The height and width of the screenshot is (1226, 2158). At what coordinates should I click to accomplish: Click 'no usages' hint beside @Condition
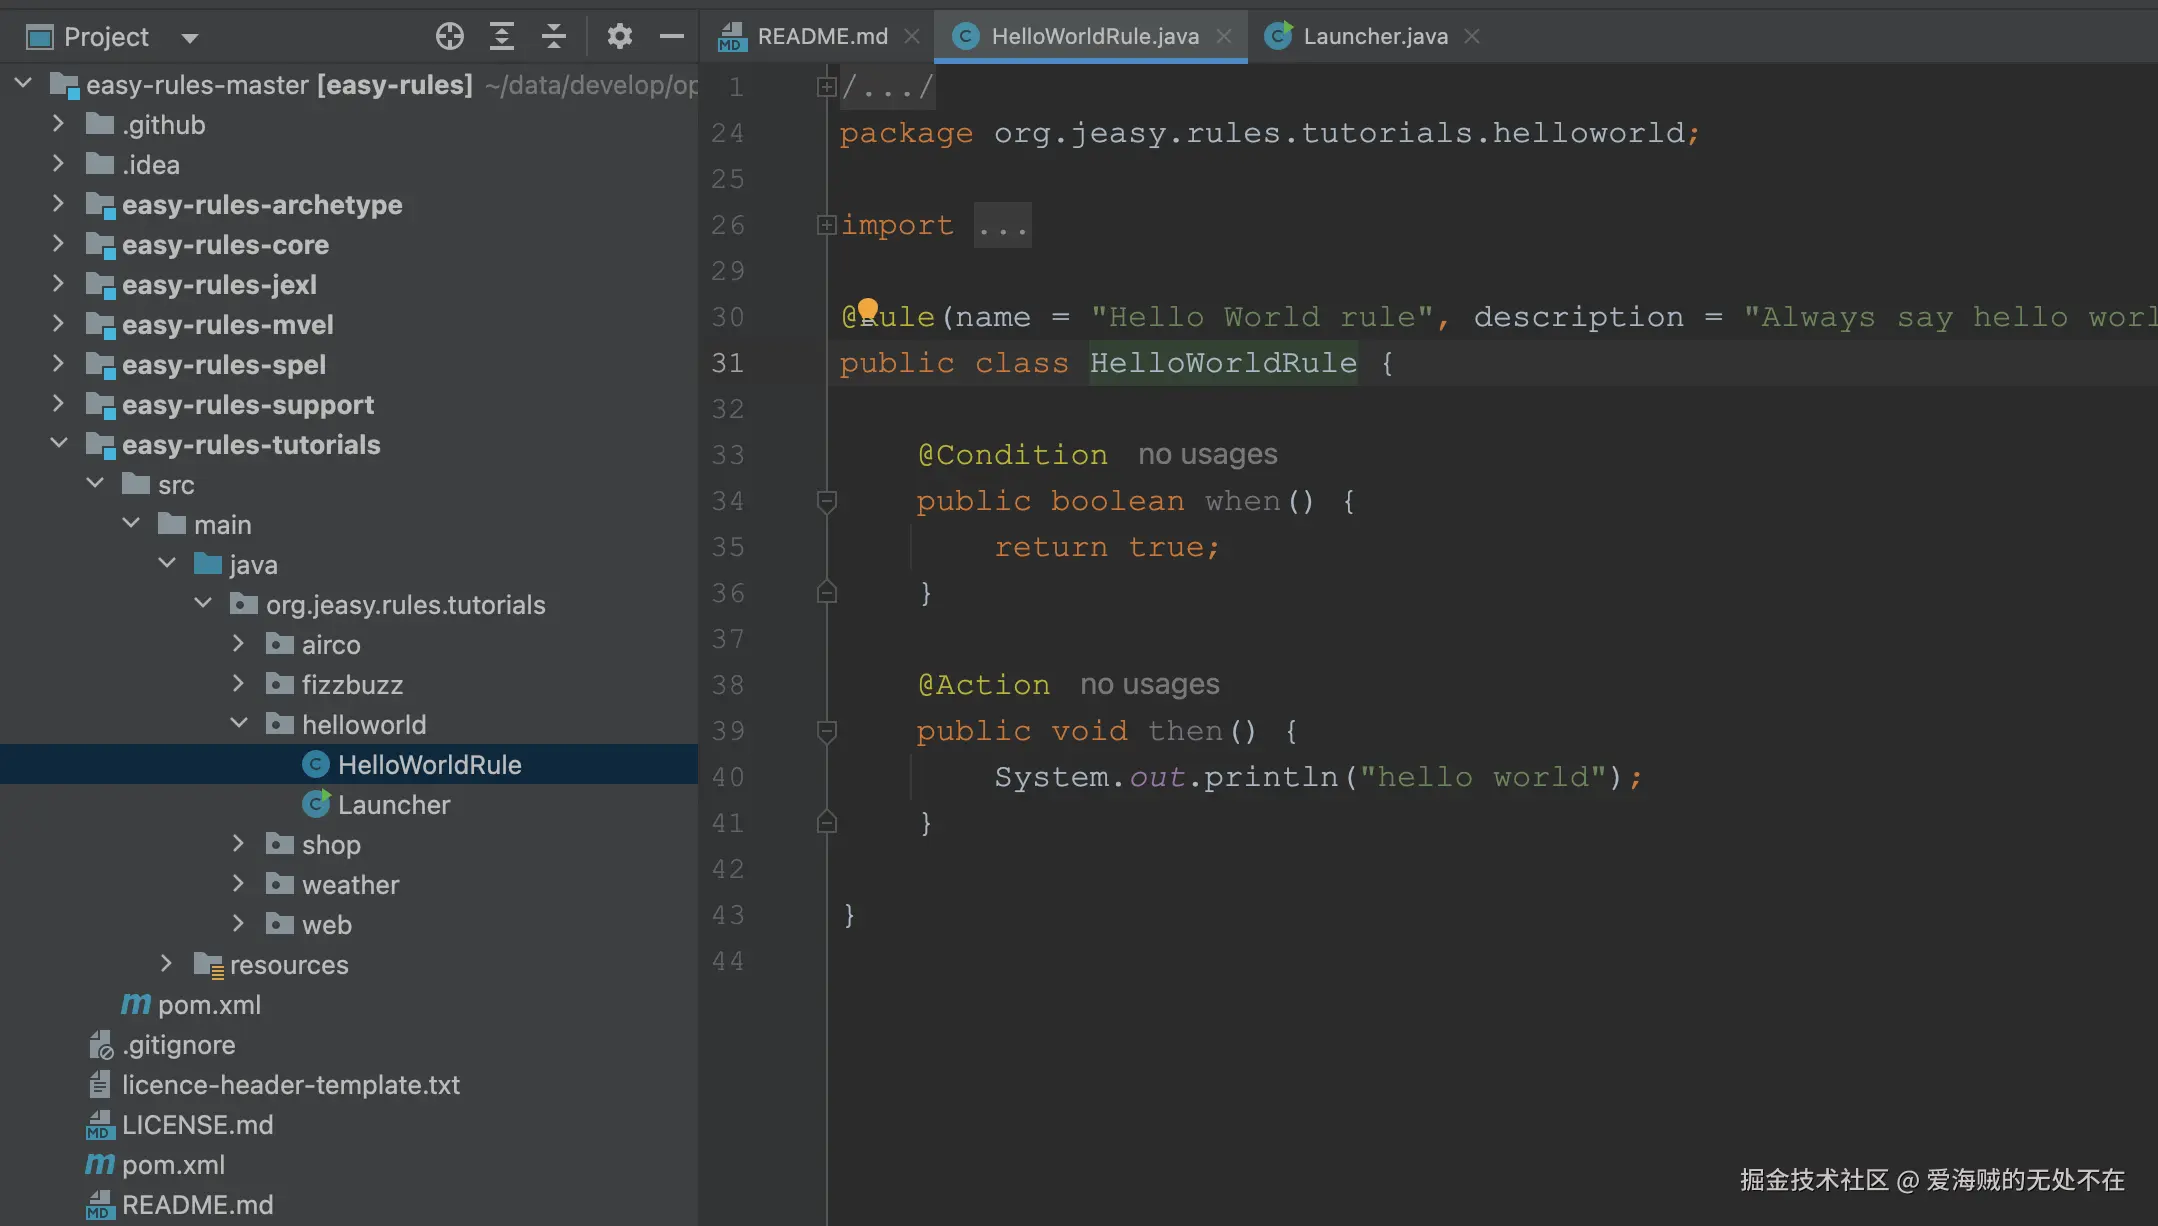point(1207,455)
